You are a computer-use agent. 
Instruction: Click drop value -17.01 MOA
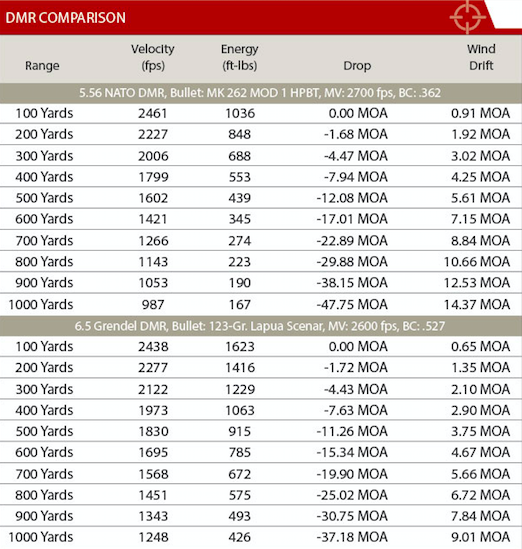point(352,219)
